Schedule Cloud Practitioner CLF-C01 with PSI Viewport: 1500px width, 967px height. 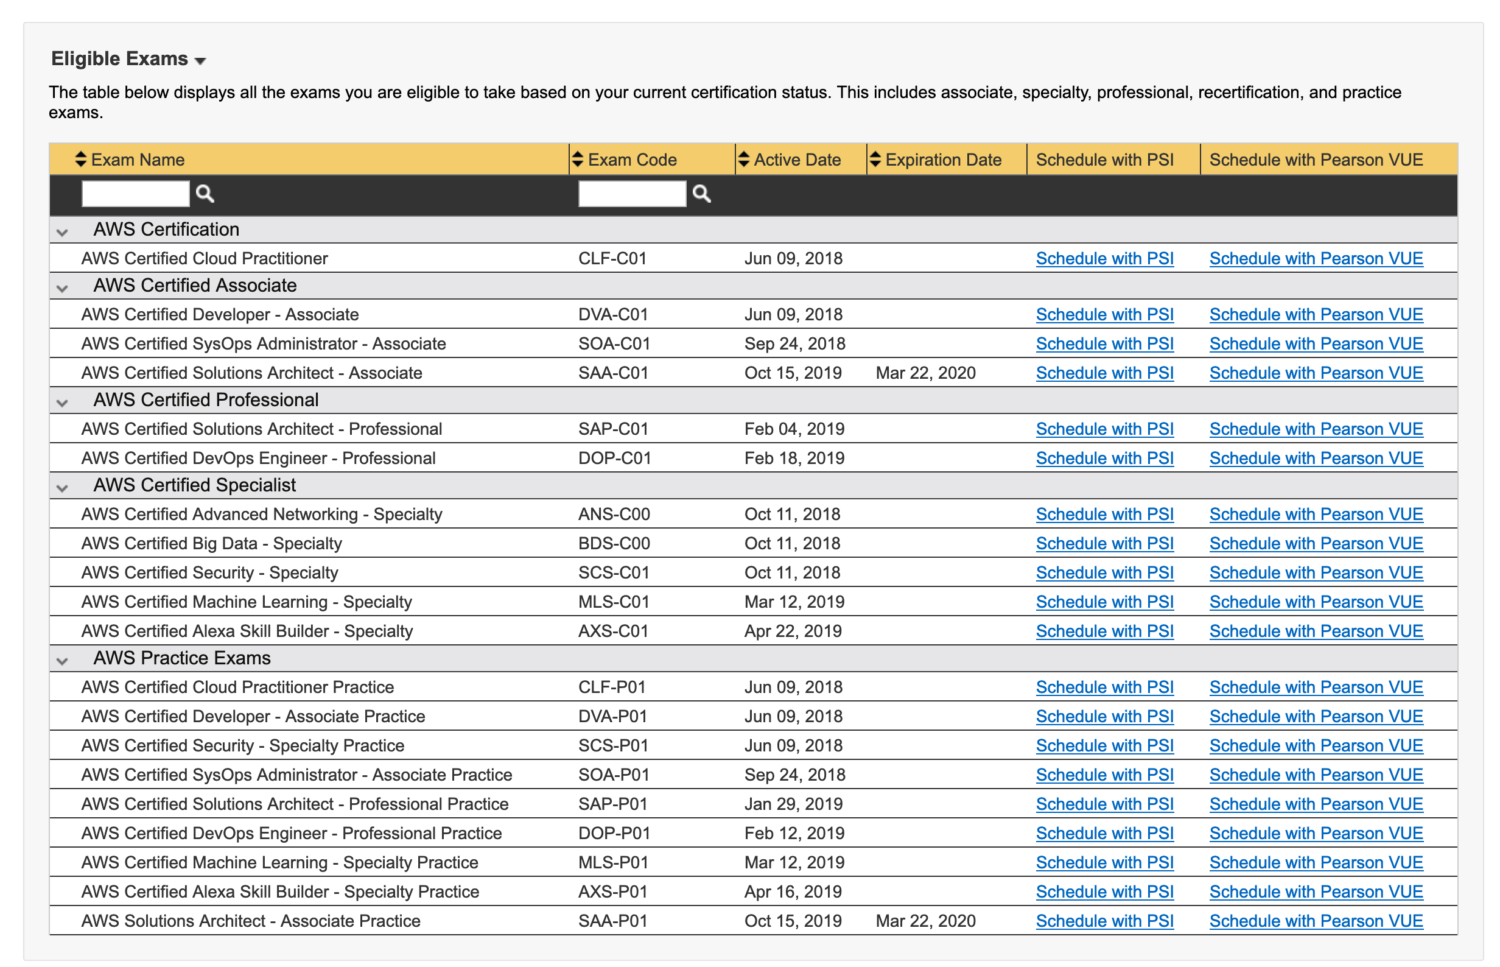pyautogui.click(x=1105, y=258)
